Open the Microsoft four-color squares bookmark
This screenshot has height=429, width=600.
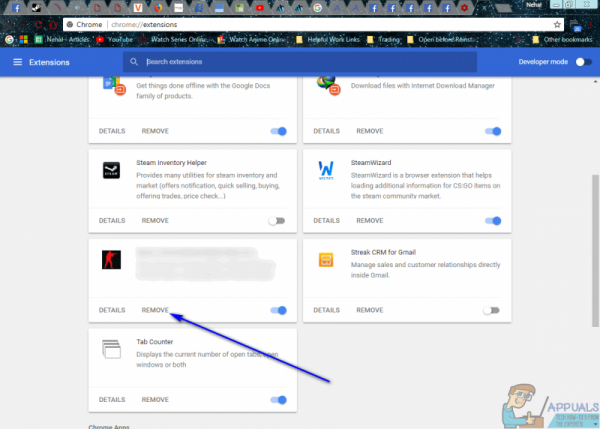coord(24,39)
